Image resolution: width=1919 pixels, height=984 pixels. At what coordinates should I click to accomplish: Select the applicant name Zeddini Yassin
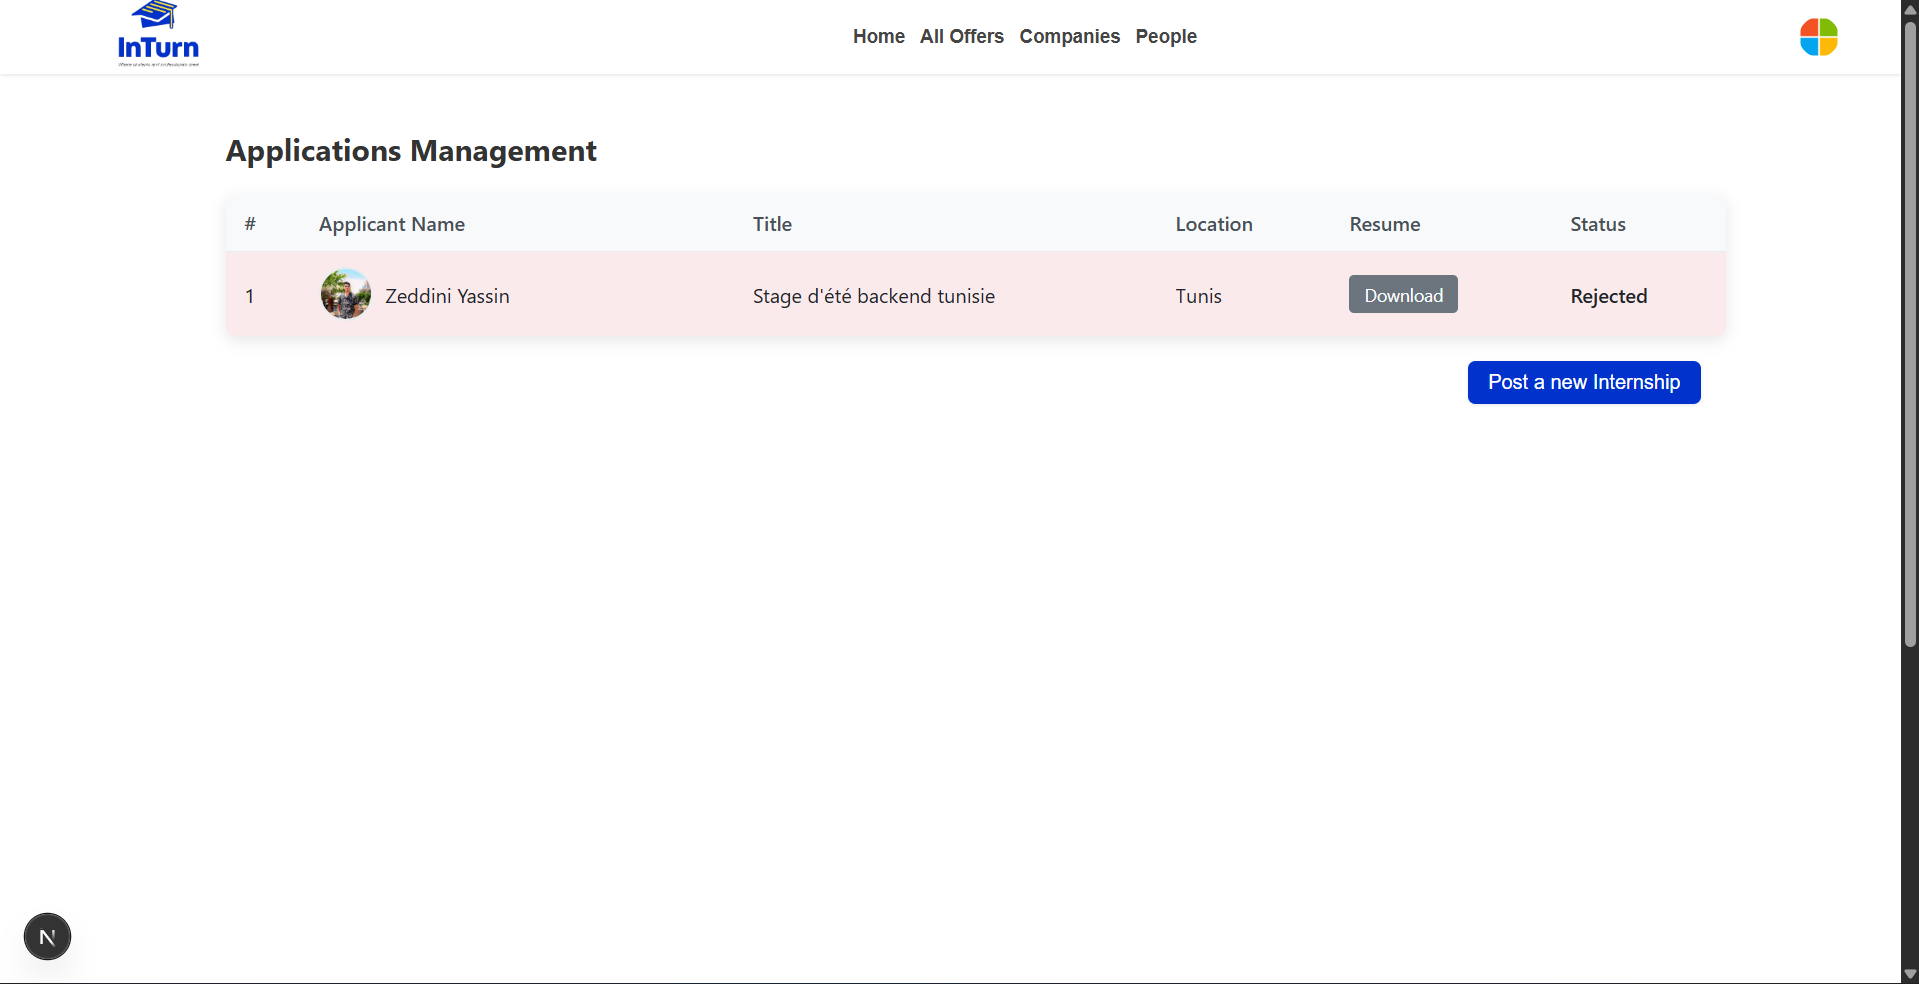tap(447, 297)
